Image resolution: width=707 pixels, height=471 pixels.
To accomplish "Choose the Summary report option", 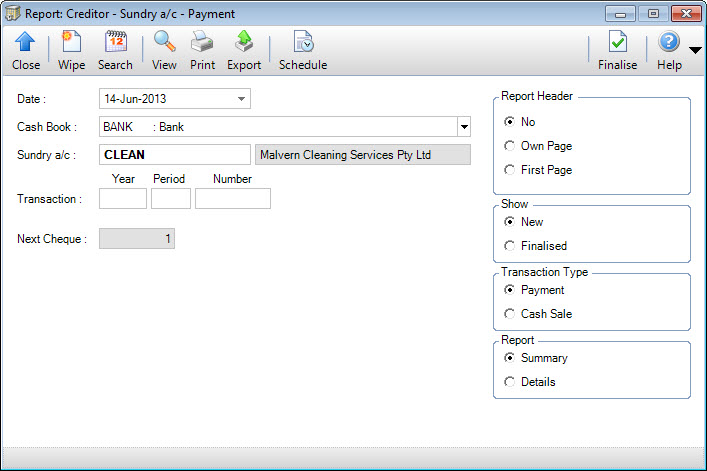I will (509, 358).
